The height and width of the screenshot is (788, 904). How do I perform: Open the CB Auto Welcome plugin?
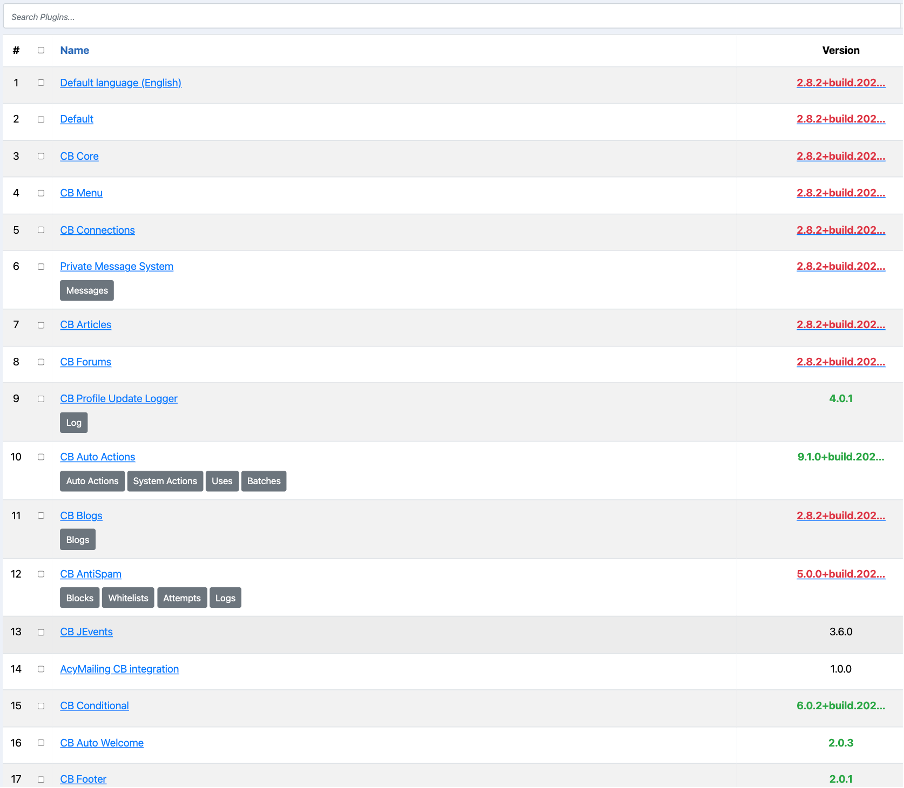point(101,743)
